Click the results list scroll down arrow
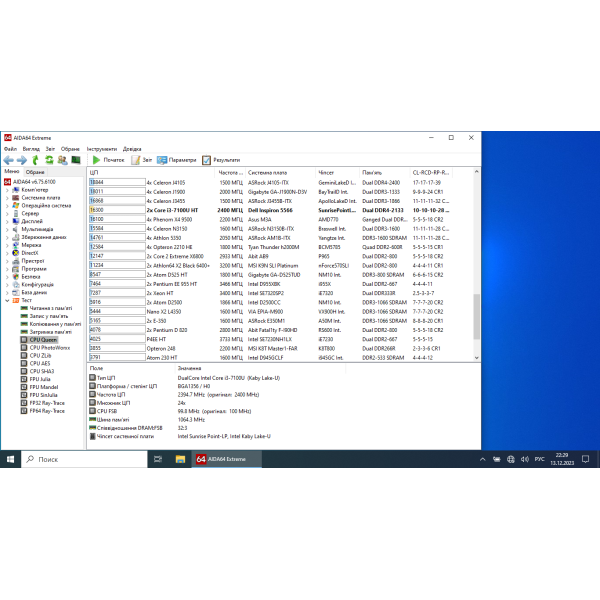Screen dimensions: 600x600 tap(476, 358)
